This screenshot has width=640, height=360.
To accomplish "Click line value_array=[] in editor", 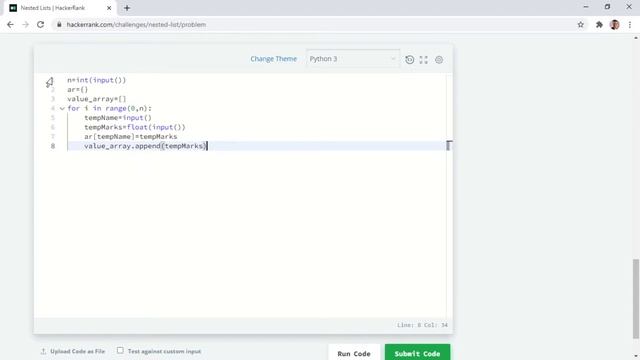I will point(97,99).
